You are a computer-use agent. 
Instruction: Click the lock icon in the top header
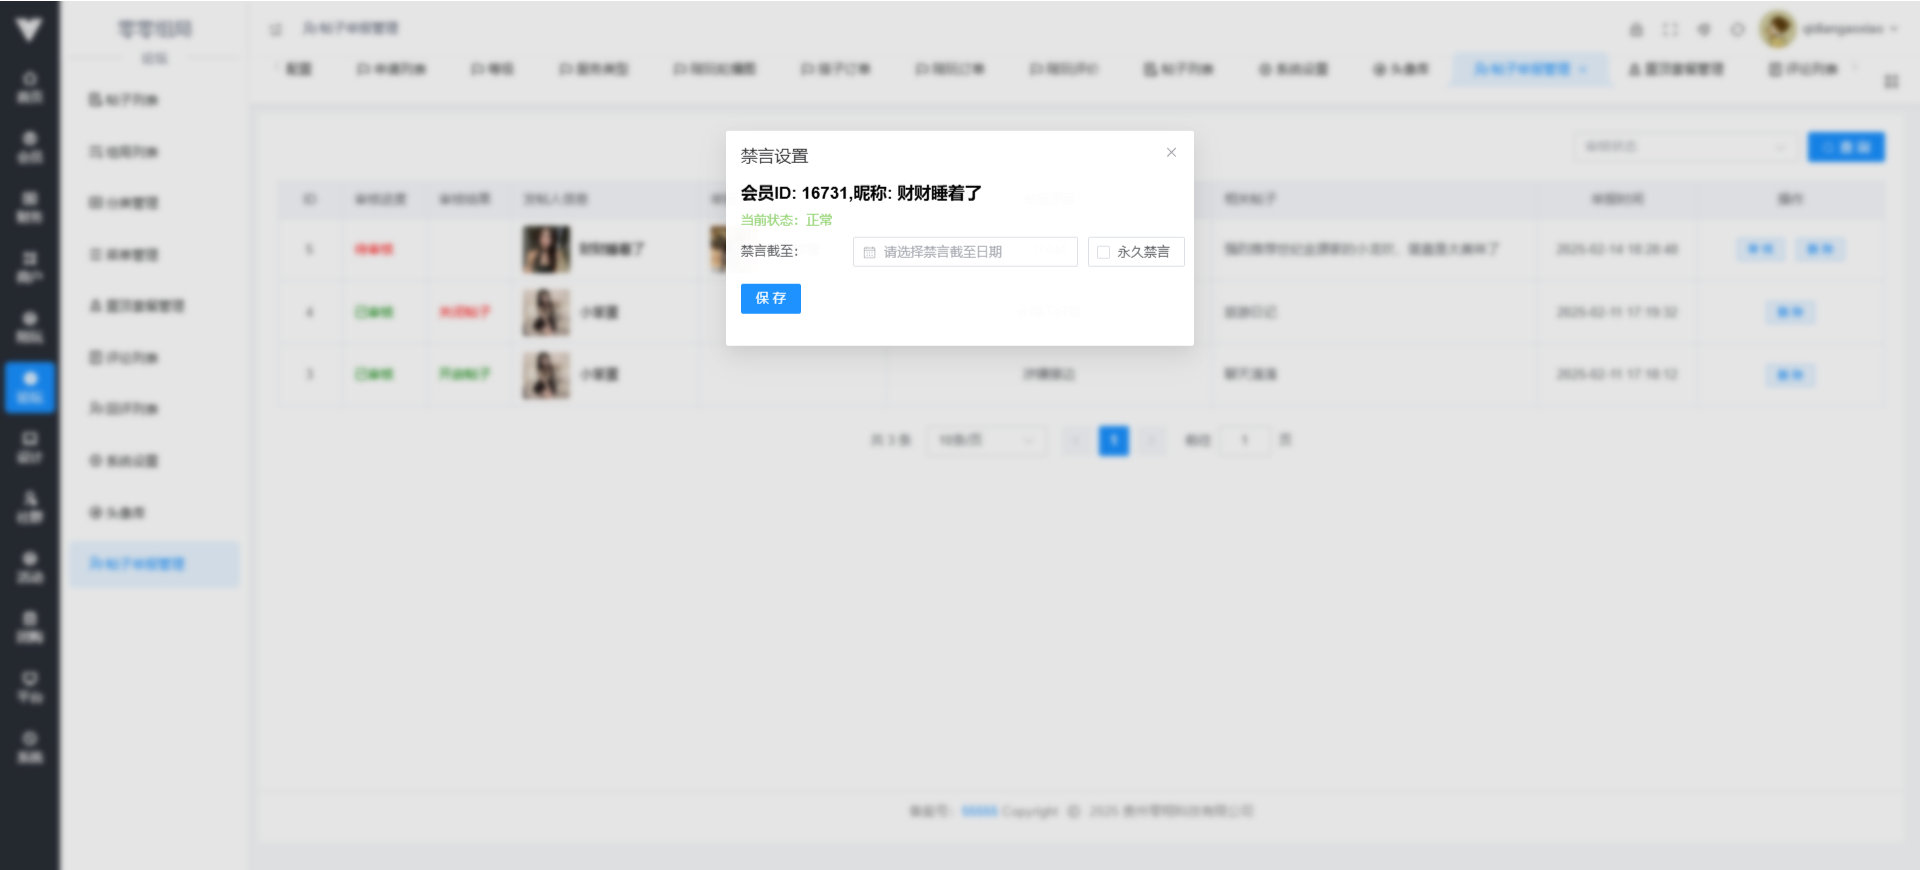click(x=1636, y=30)
